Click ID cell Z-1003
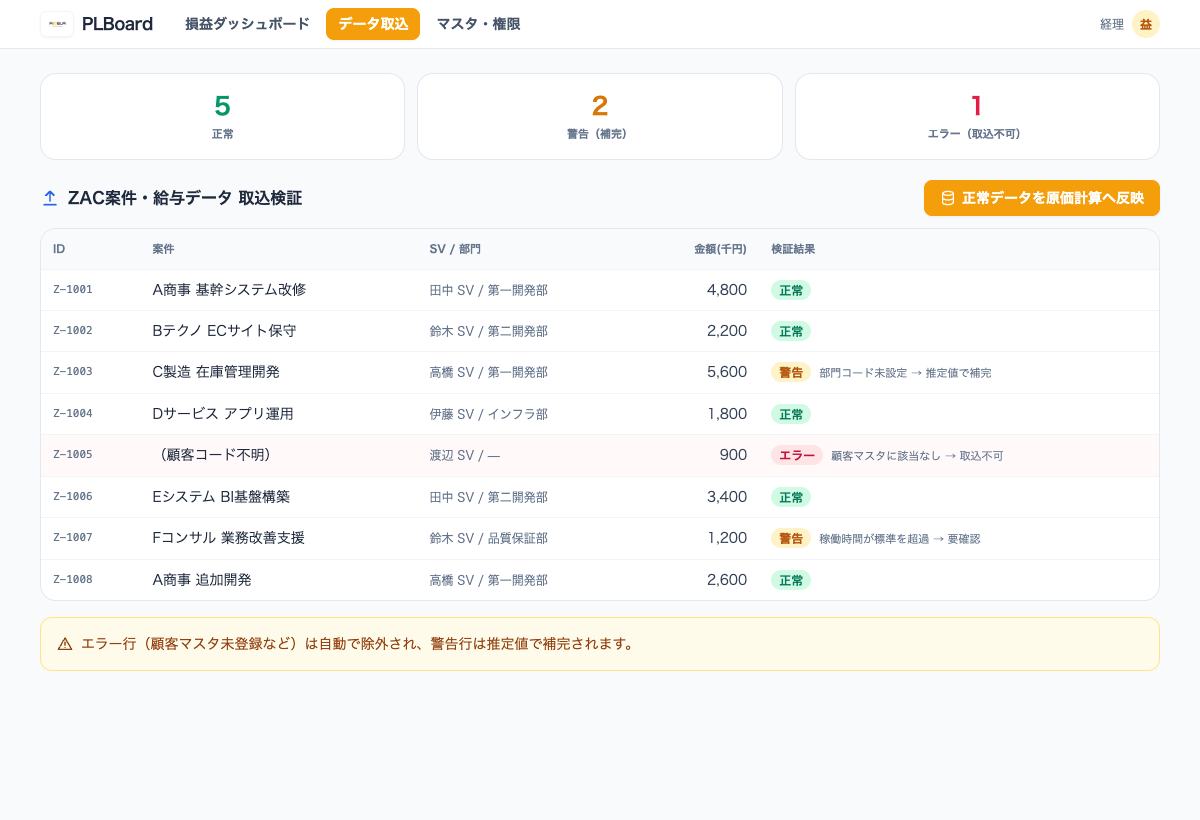The image size is (1200, 820). [x=73, y=372]
